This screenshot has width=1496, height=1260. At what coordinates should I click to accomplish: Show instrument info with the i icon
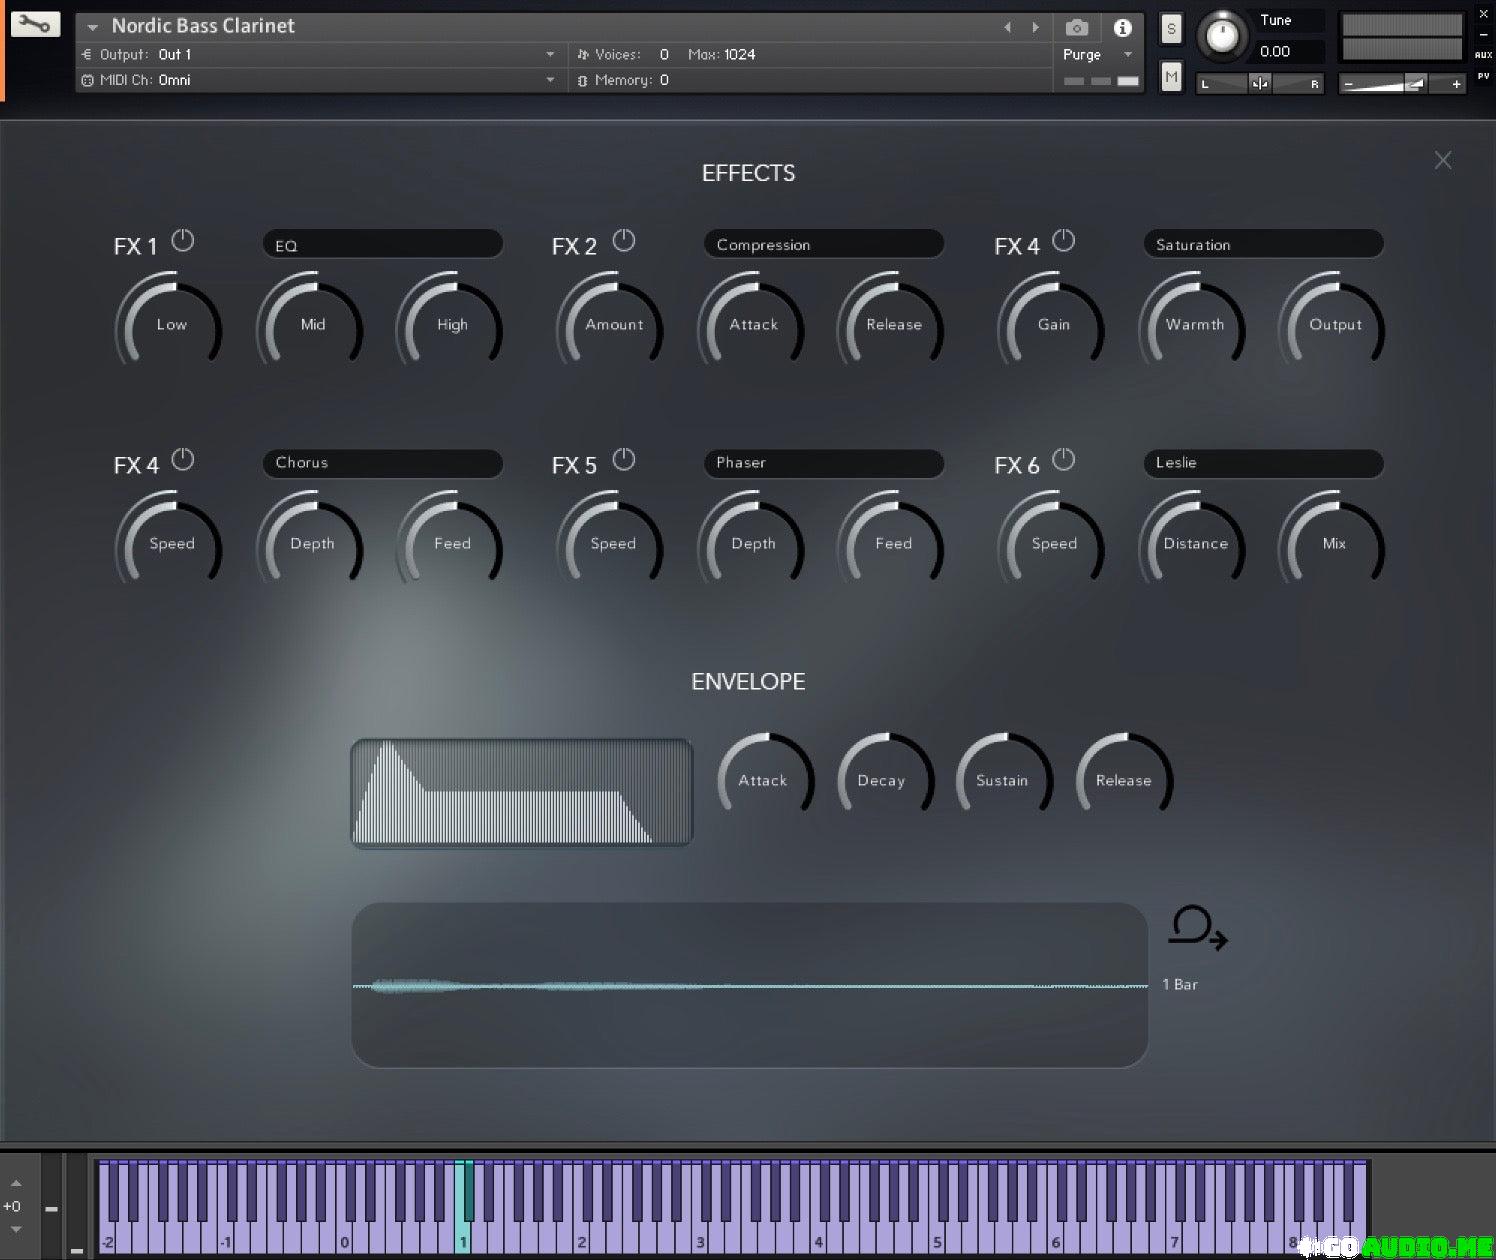[1122, 28]
